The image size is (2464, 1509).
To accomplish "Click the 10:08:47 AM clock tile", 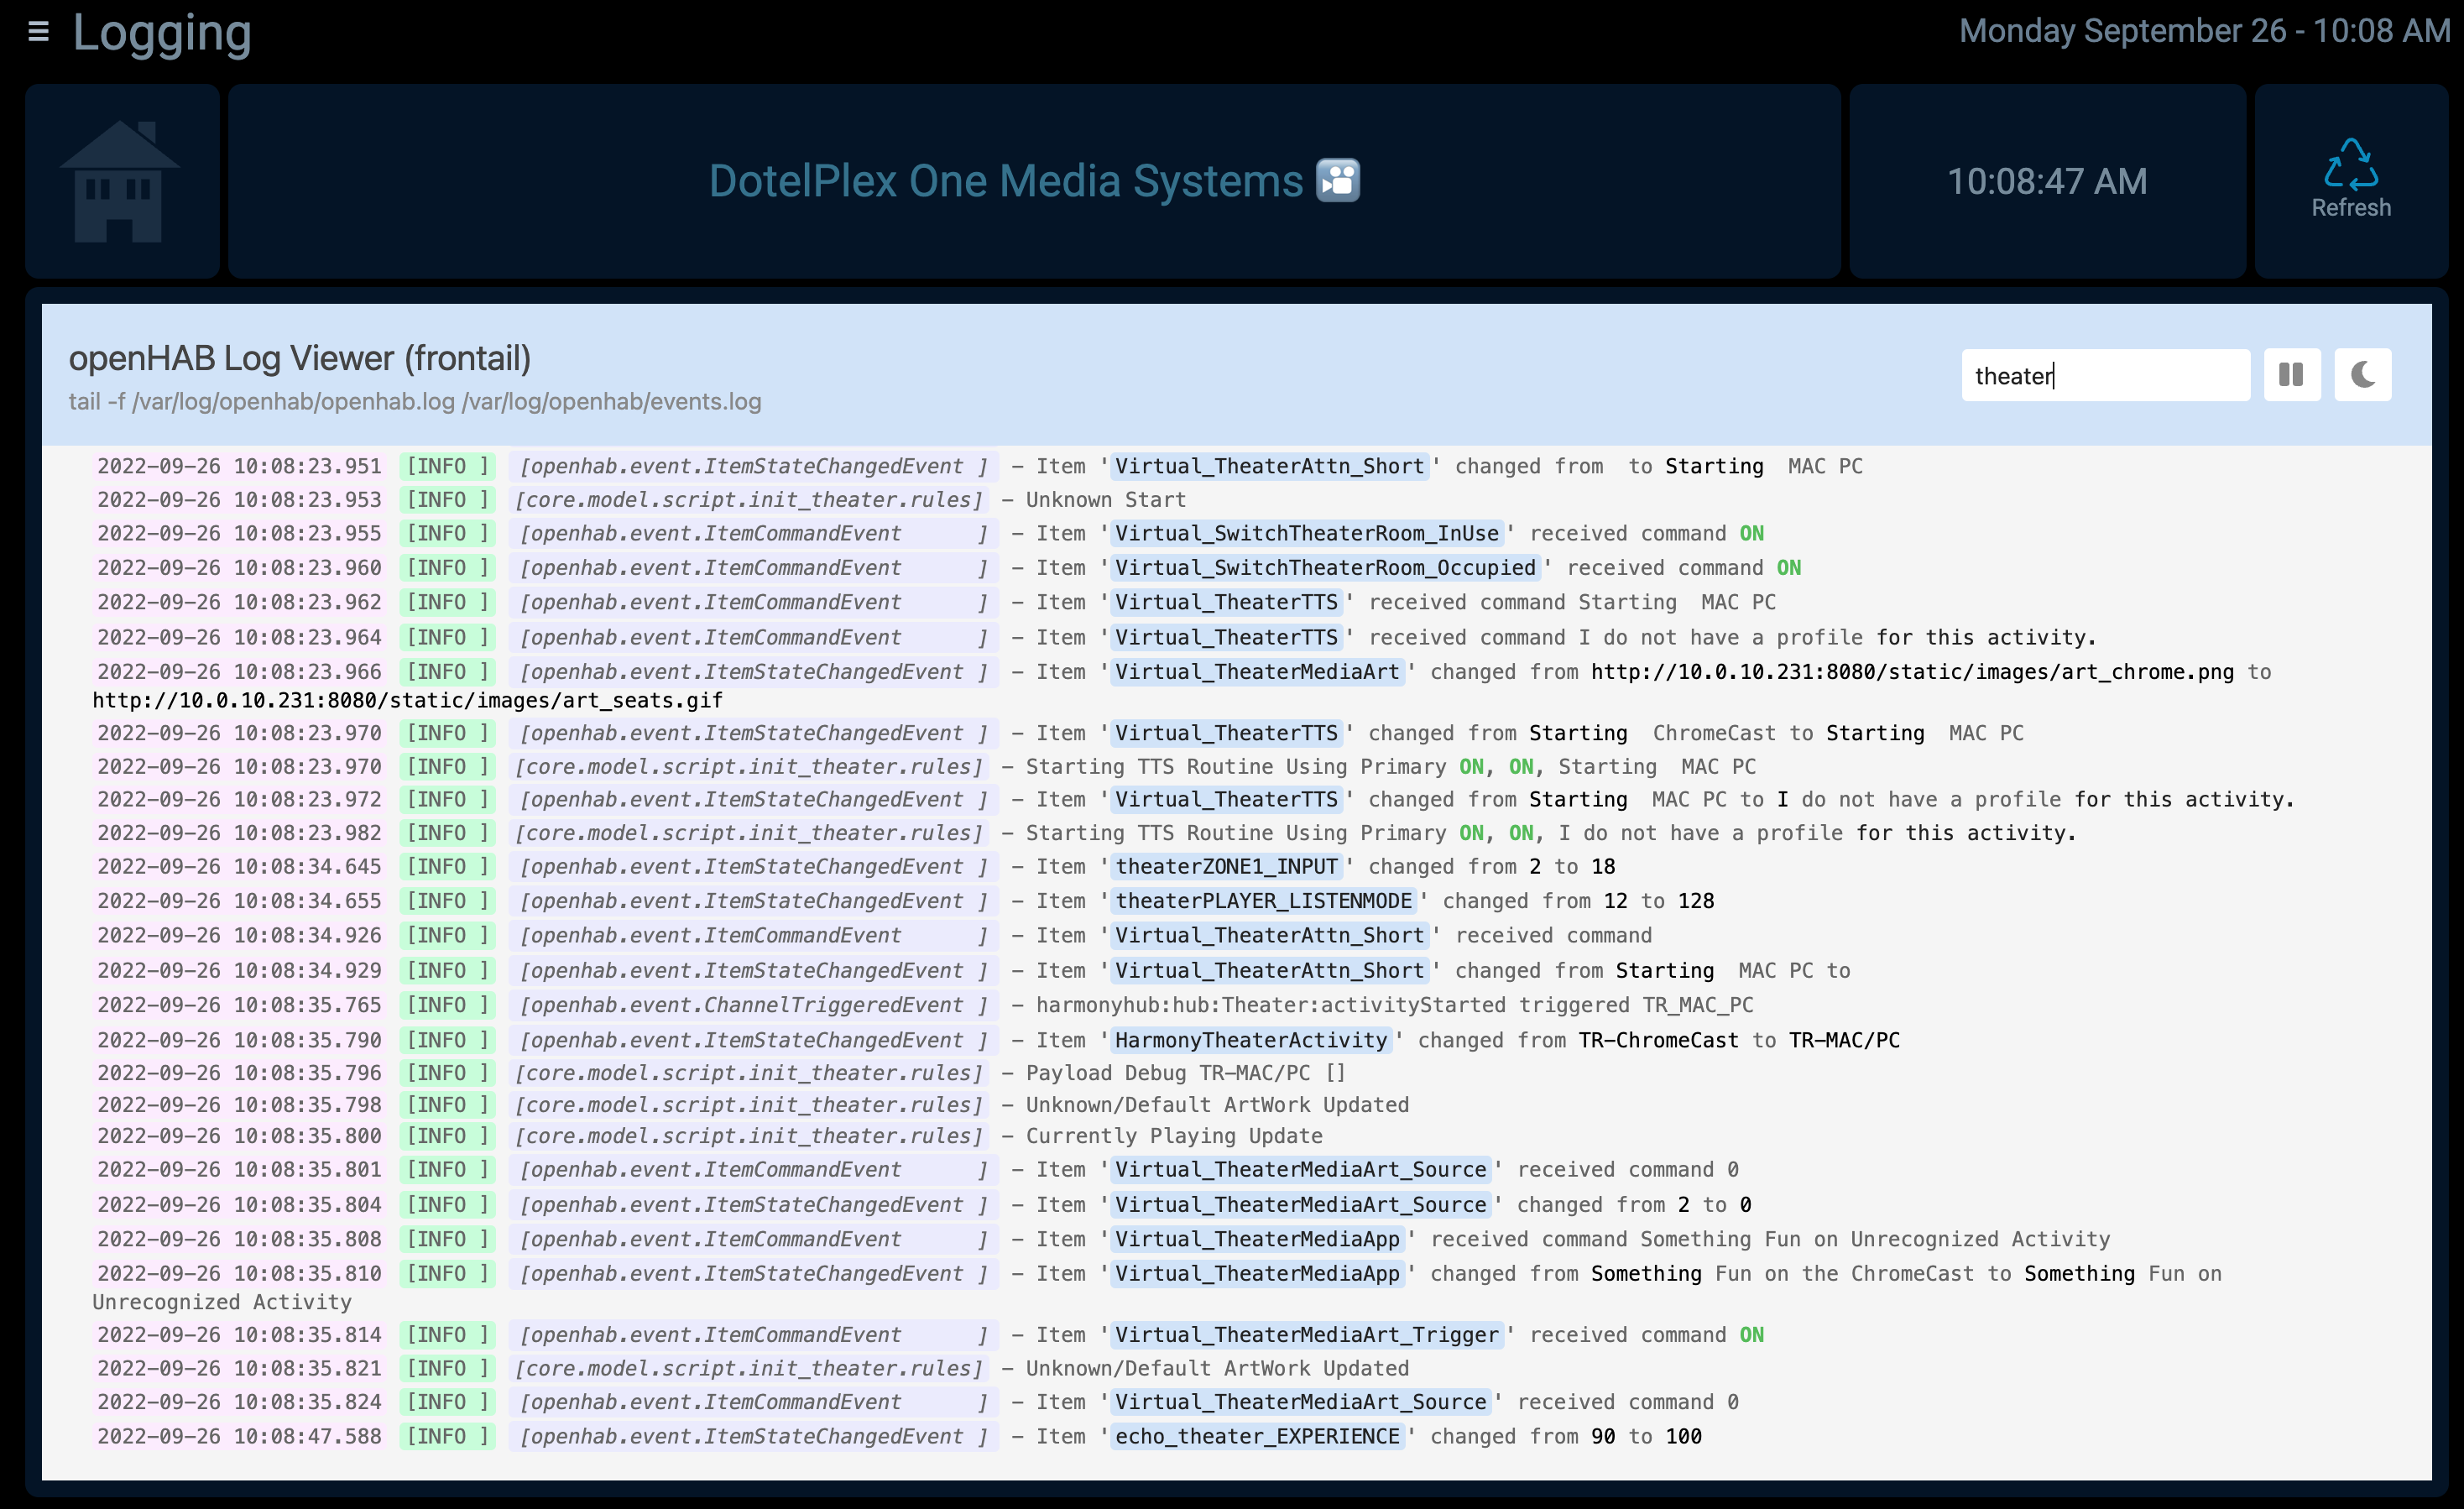I will pos(2047,181).
